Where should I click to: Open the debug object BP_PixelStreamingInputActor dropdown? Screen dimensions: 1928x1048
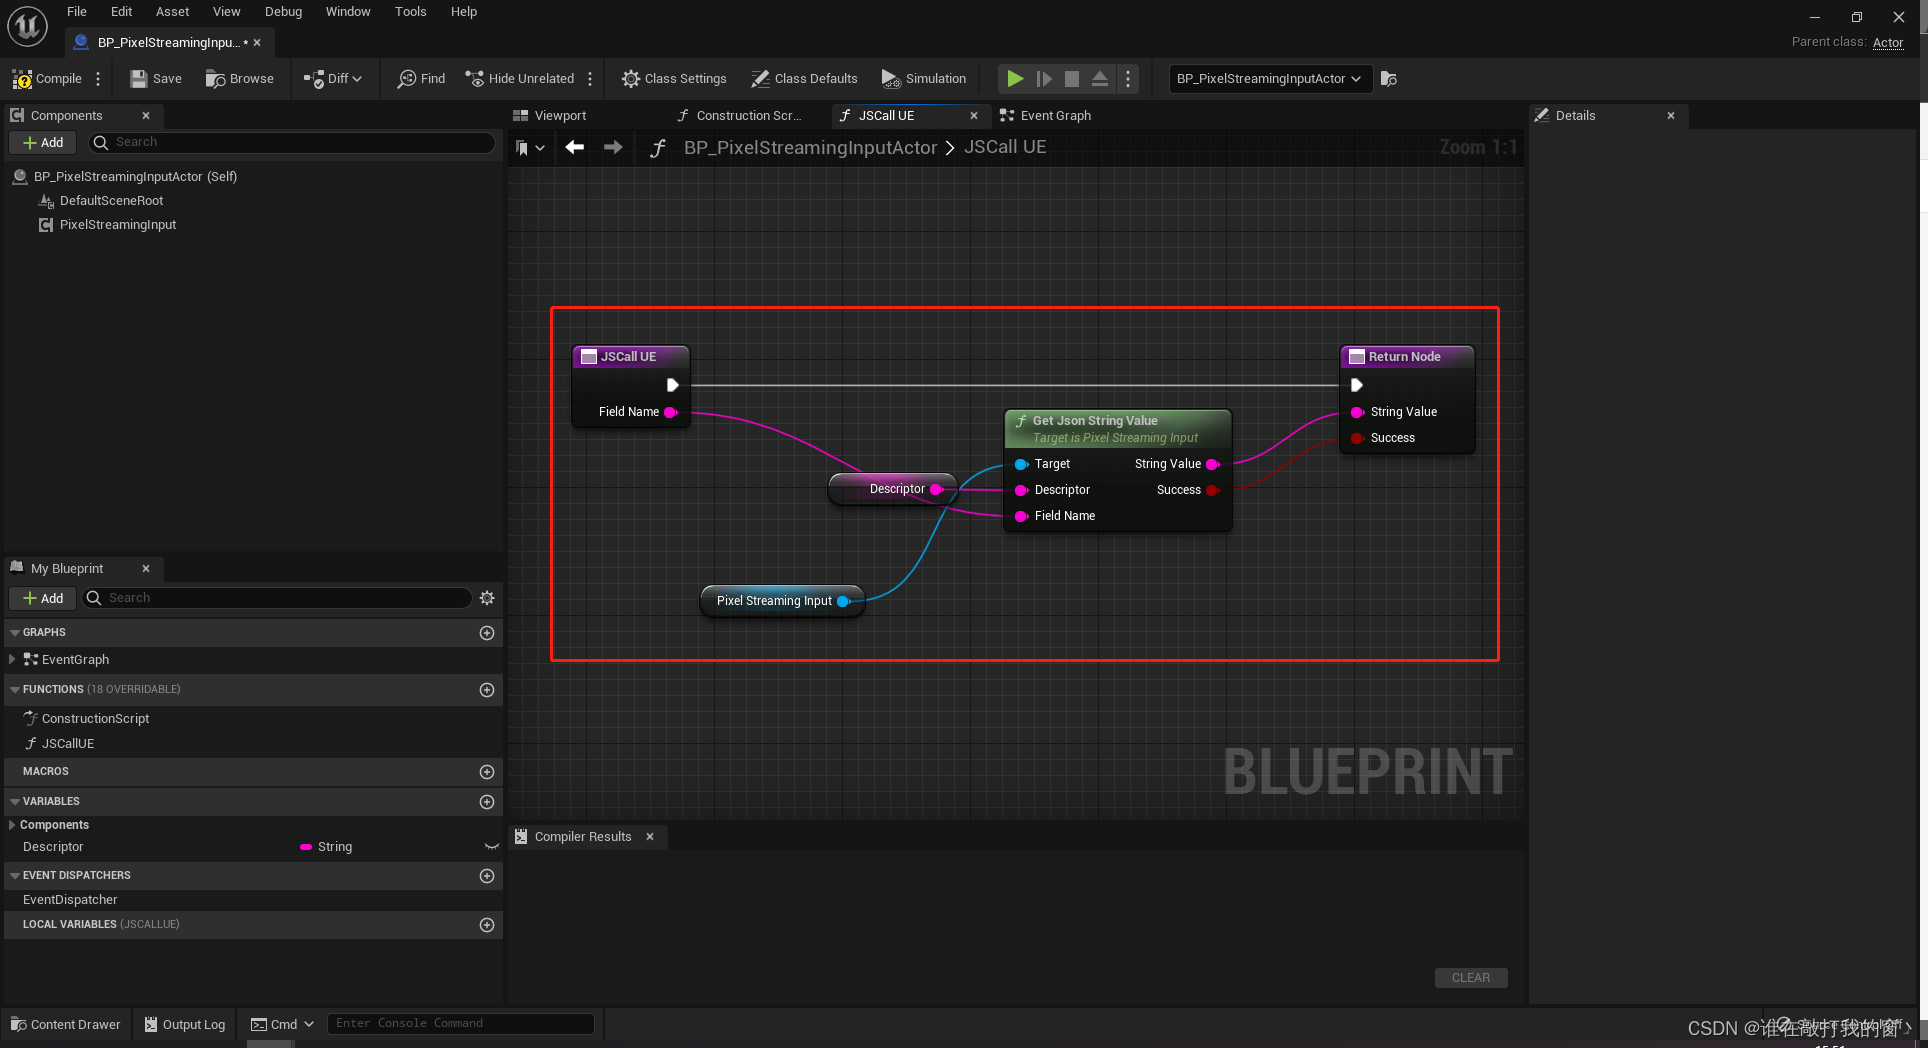pyautogui.click(x=1268, y=79)
